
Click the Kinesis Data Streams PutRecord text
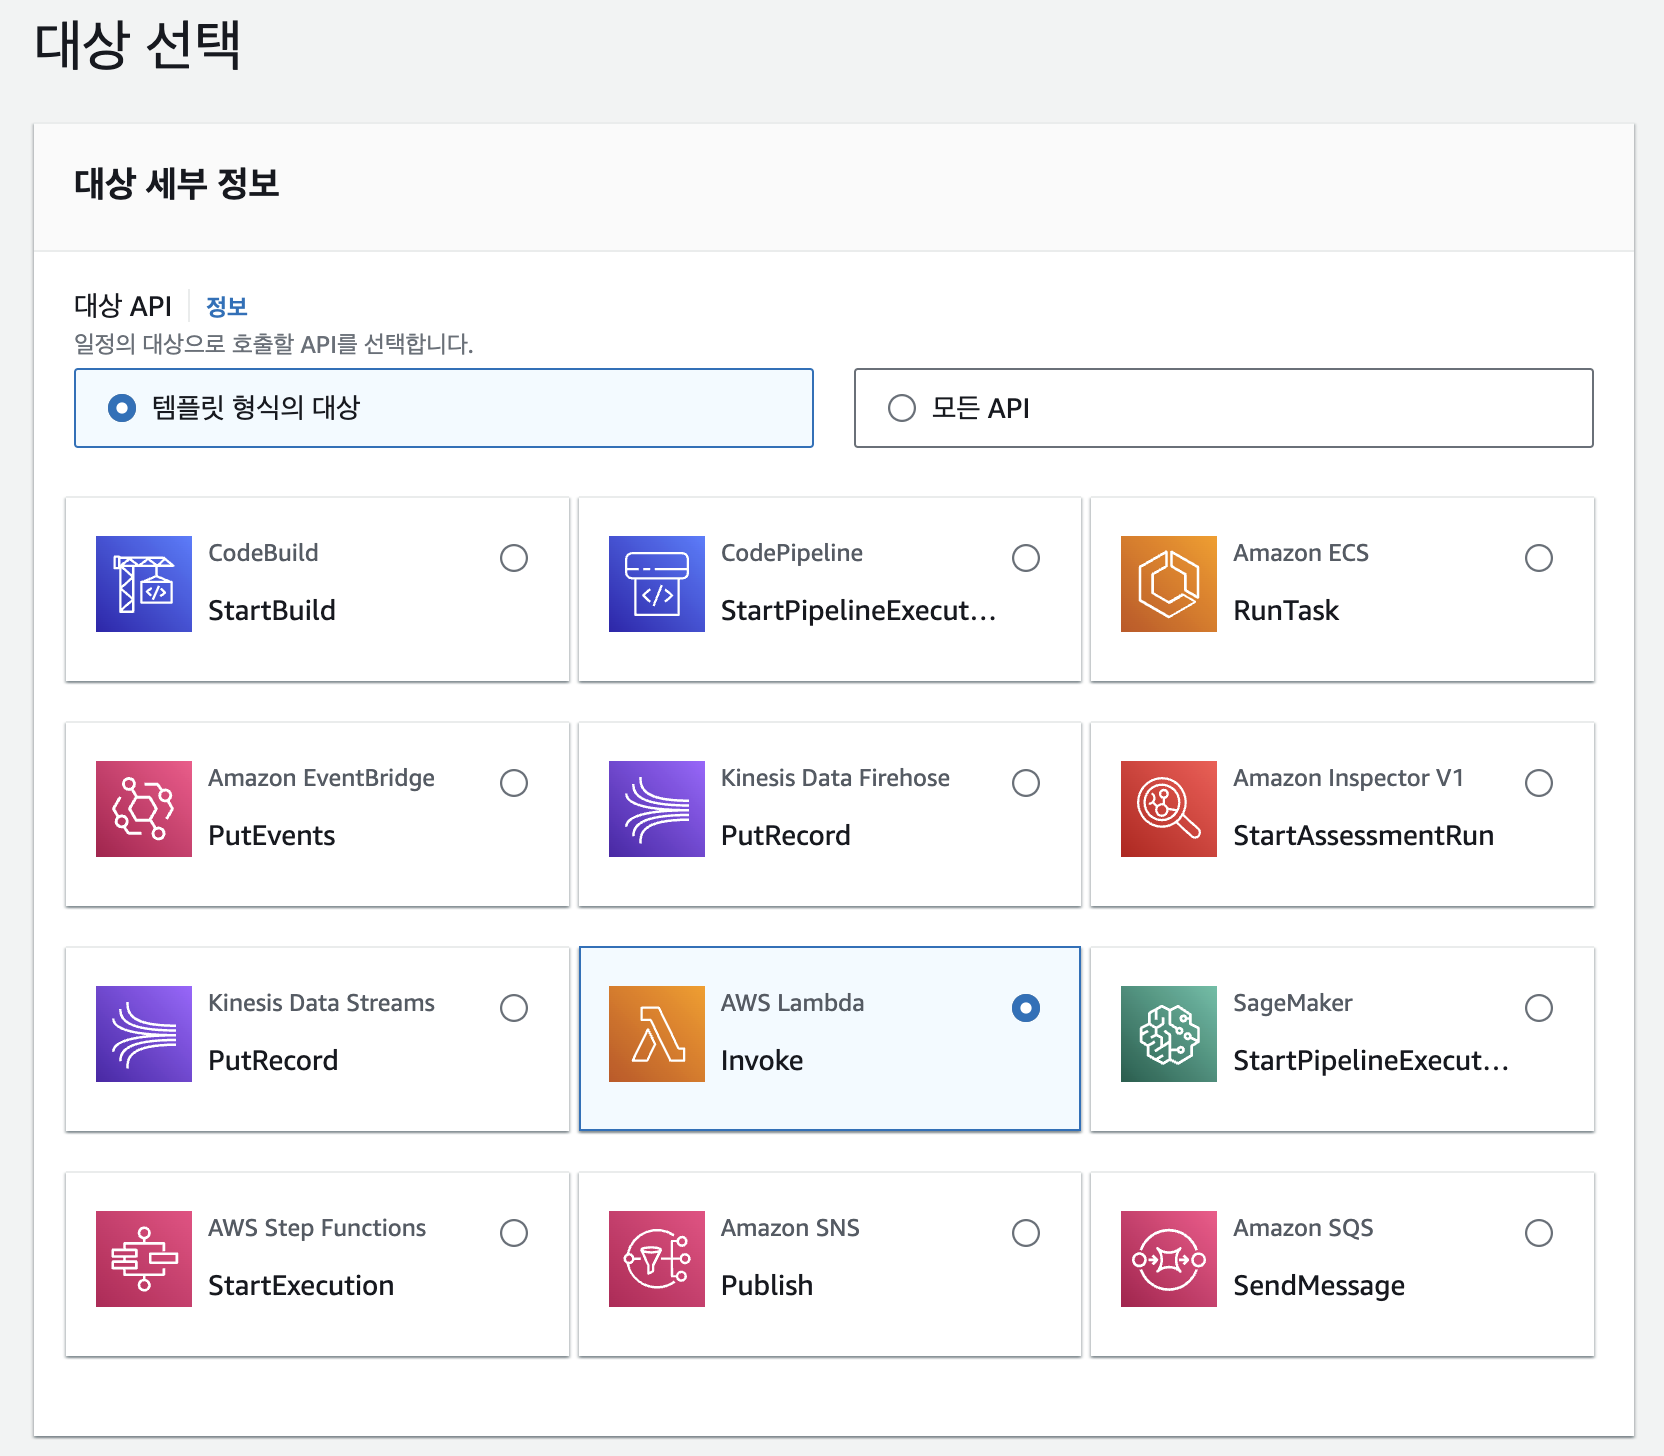coord(273,1060)
